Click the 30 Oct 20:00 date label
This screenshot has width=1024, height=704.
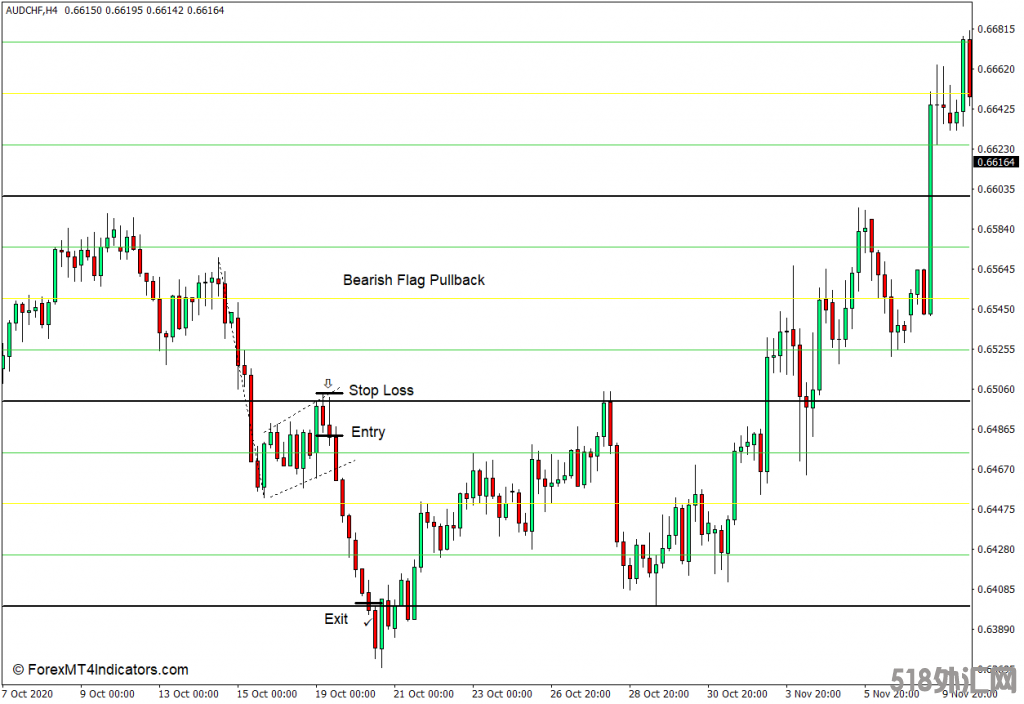click(737, 694)
